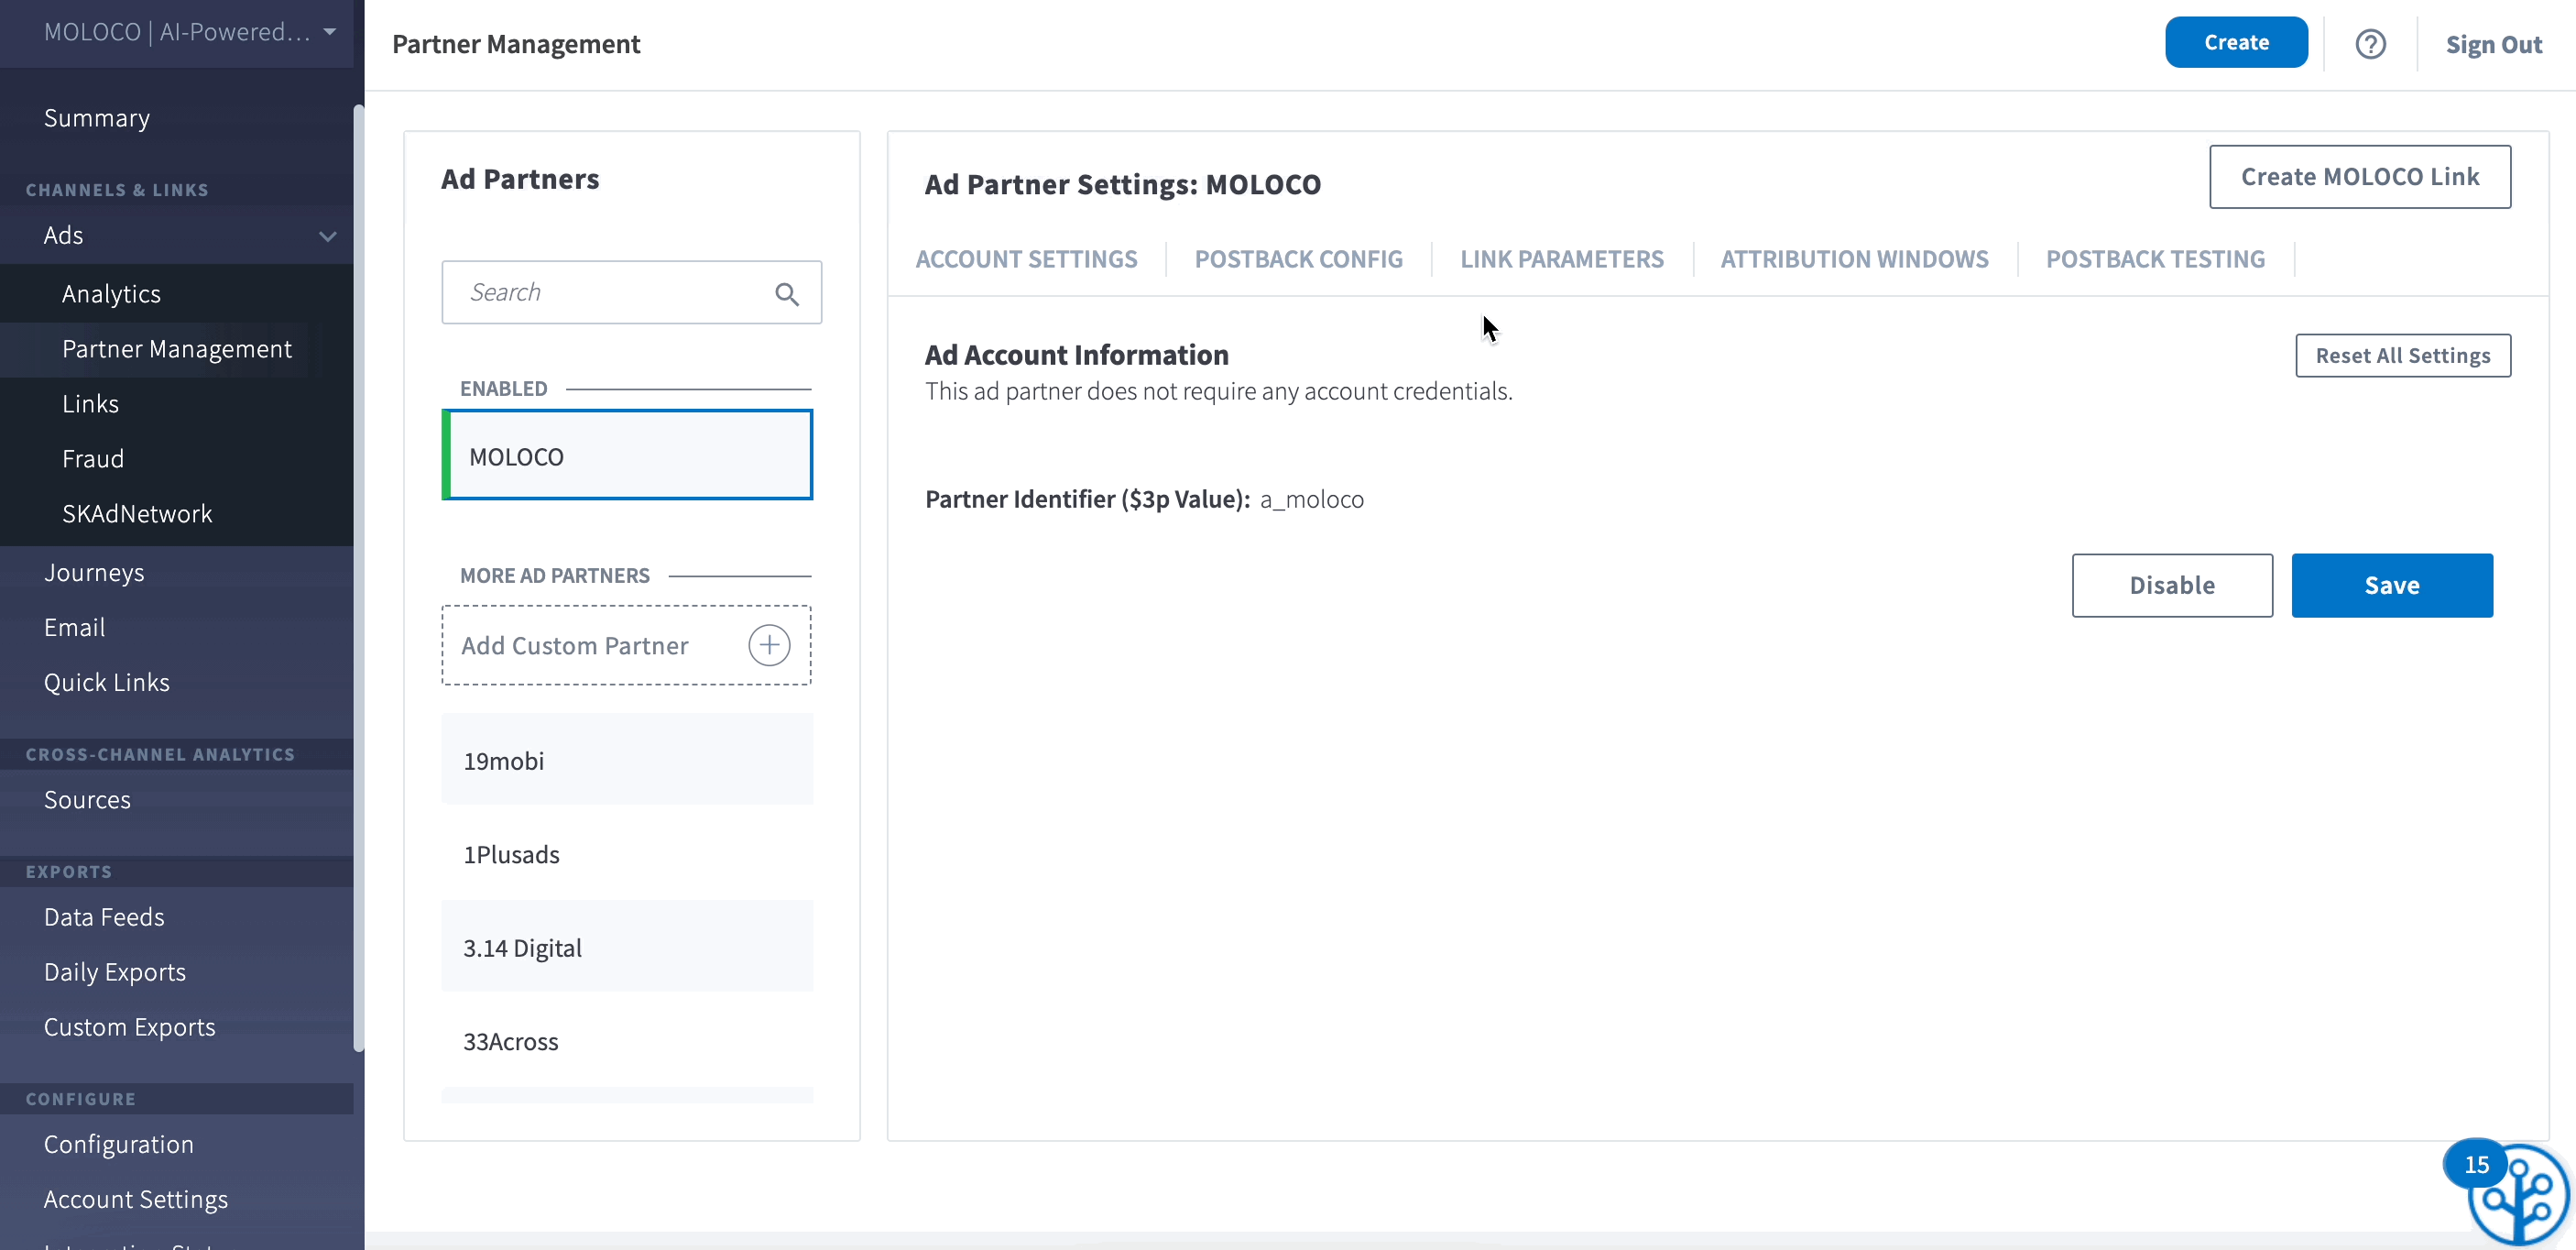Viewport: 2576px width, 1250px height.
Task: Select 1Plusads from ad partners
Action: pos(627,853)
